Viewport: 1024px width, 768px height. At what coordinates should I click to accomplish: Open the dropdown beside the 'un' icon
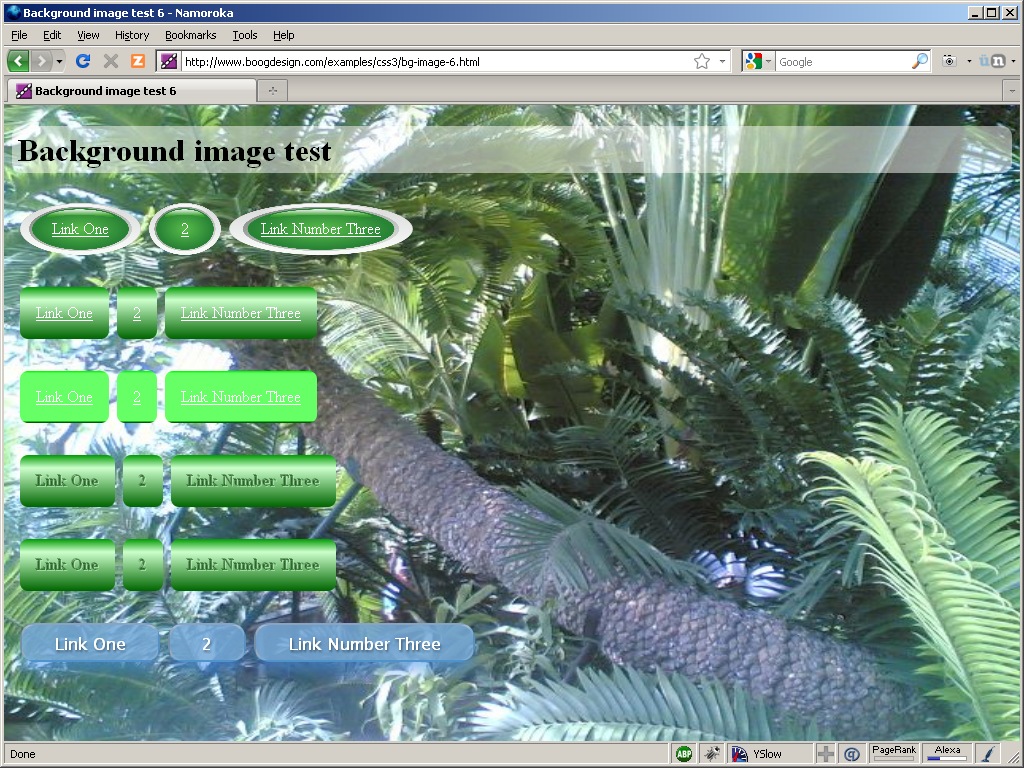[1014, 61]
